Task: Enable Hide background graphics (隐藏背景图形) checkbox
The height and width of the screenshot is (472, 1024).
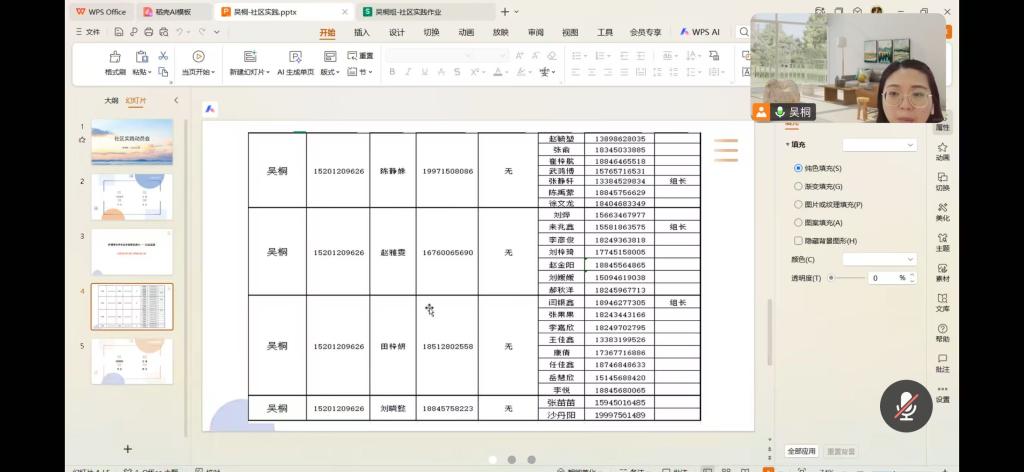Action: tap(797, 241)
